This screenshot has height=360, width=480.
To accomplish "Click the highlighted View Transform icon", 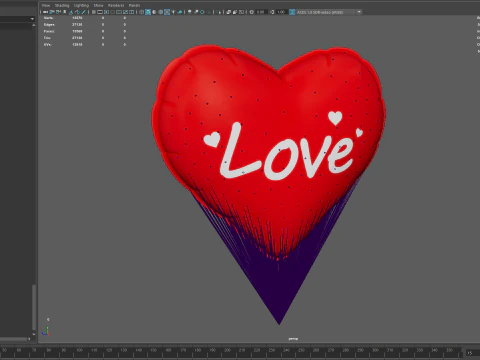I will (292, 12).
